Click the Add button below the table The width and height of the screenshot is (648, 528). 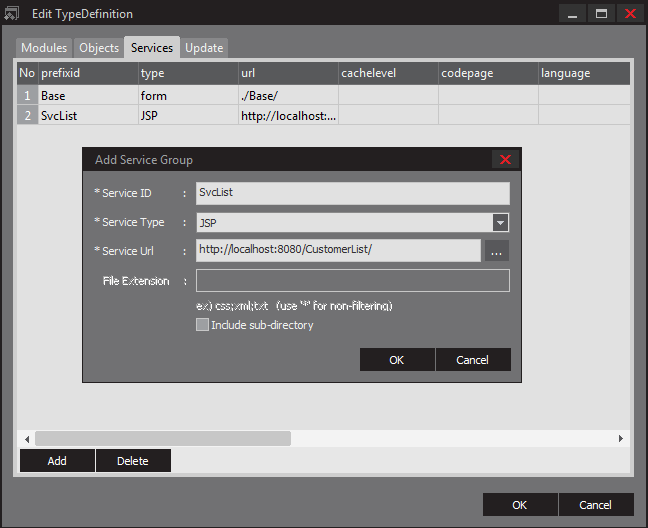(x=57, y=461)
